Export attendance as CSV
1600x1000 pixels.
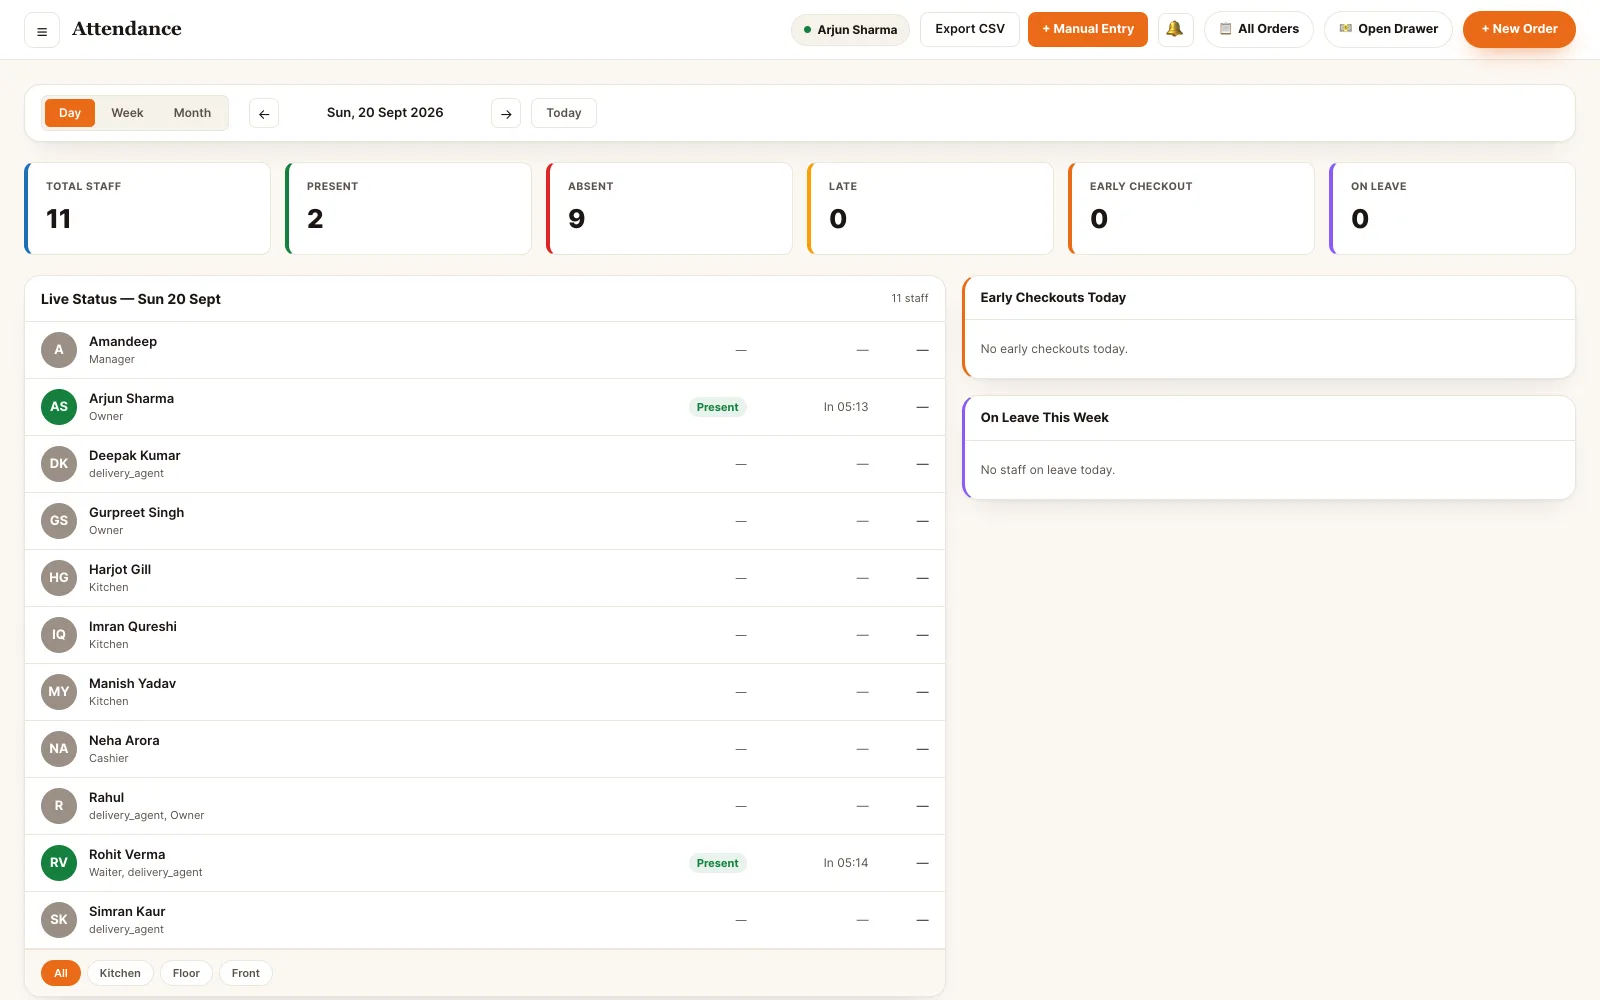click(970, 29)
